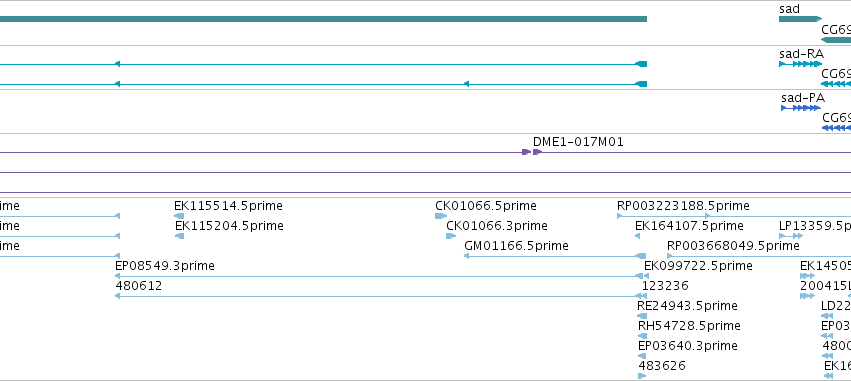Click the purple DME1-017M01 arrow markers
Viewport: 851px width, 381px height.
click(x=532, y=152)
